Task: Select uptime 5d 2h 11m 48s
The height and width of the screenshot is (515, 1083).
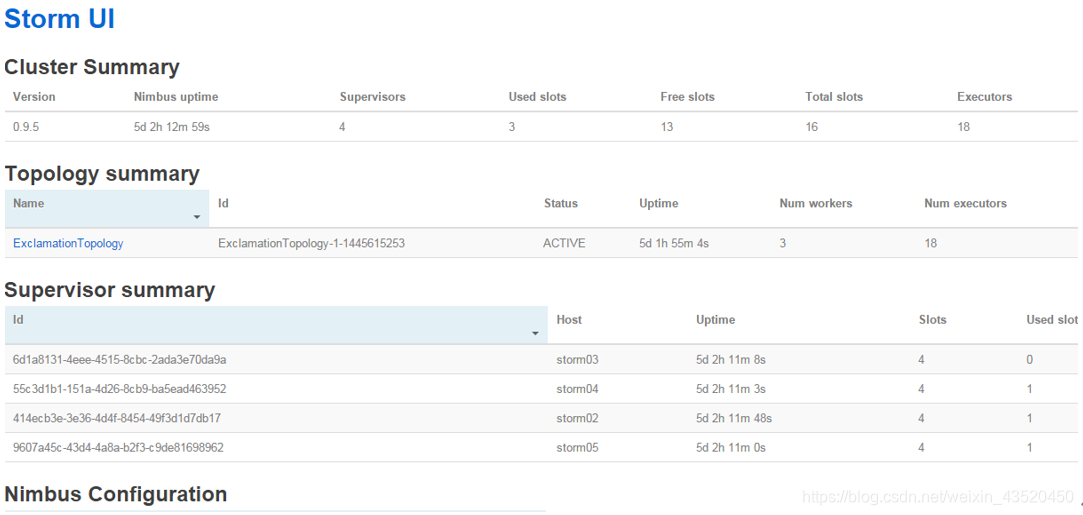Action: [734, 418]
